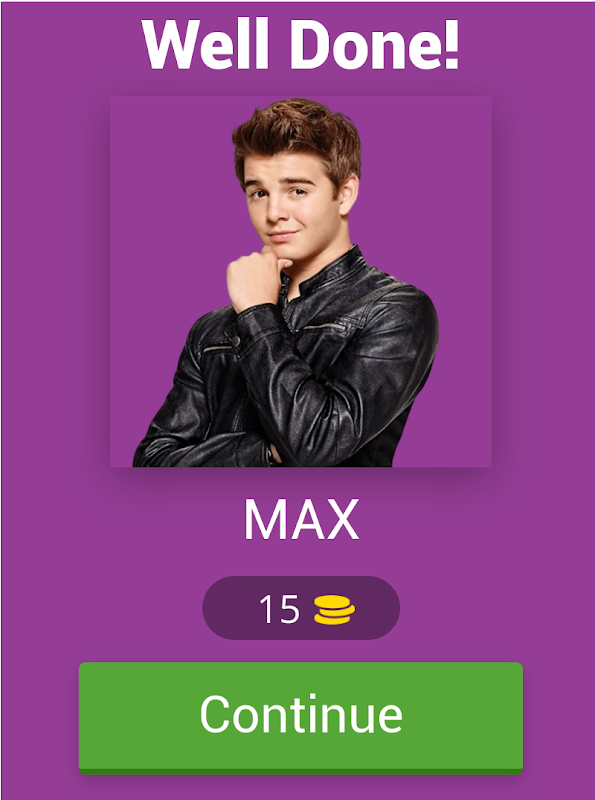Click the letter M in MAX
This screenshot has height=800, width=595.
pyautogui.click(x=265, y=519)
